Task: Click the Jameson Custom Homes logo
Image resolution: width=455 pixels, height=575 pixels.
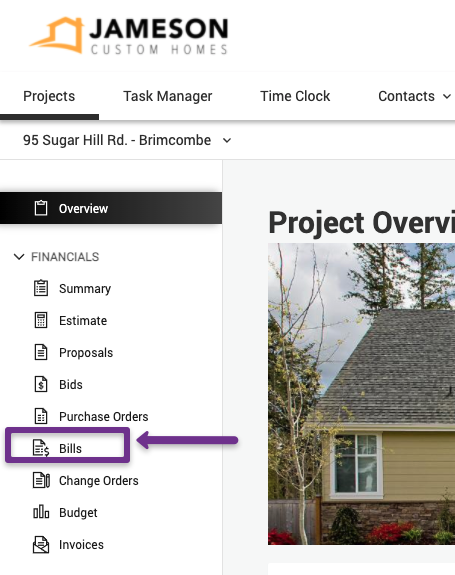Action: tap(129, 36)
